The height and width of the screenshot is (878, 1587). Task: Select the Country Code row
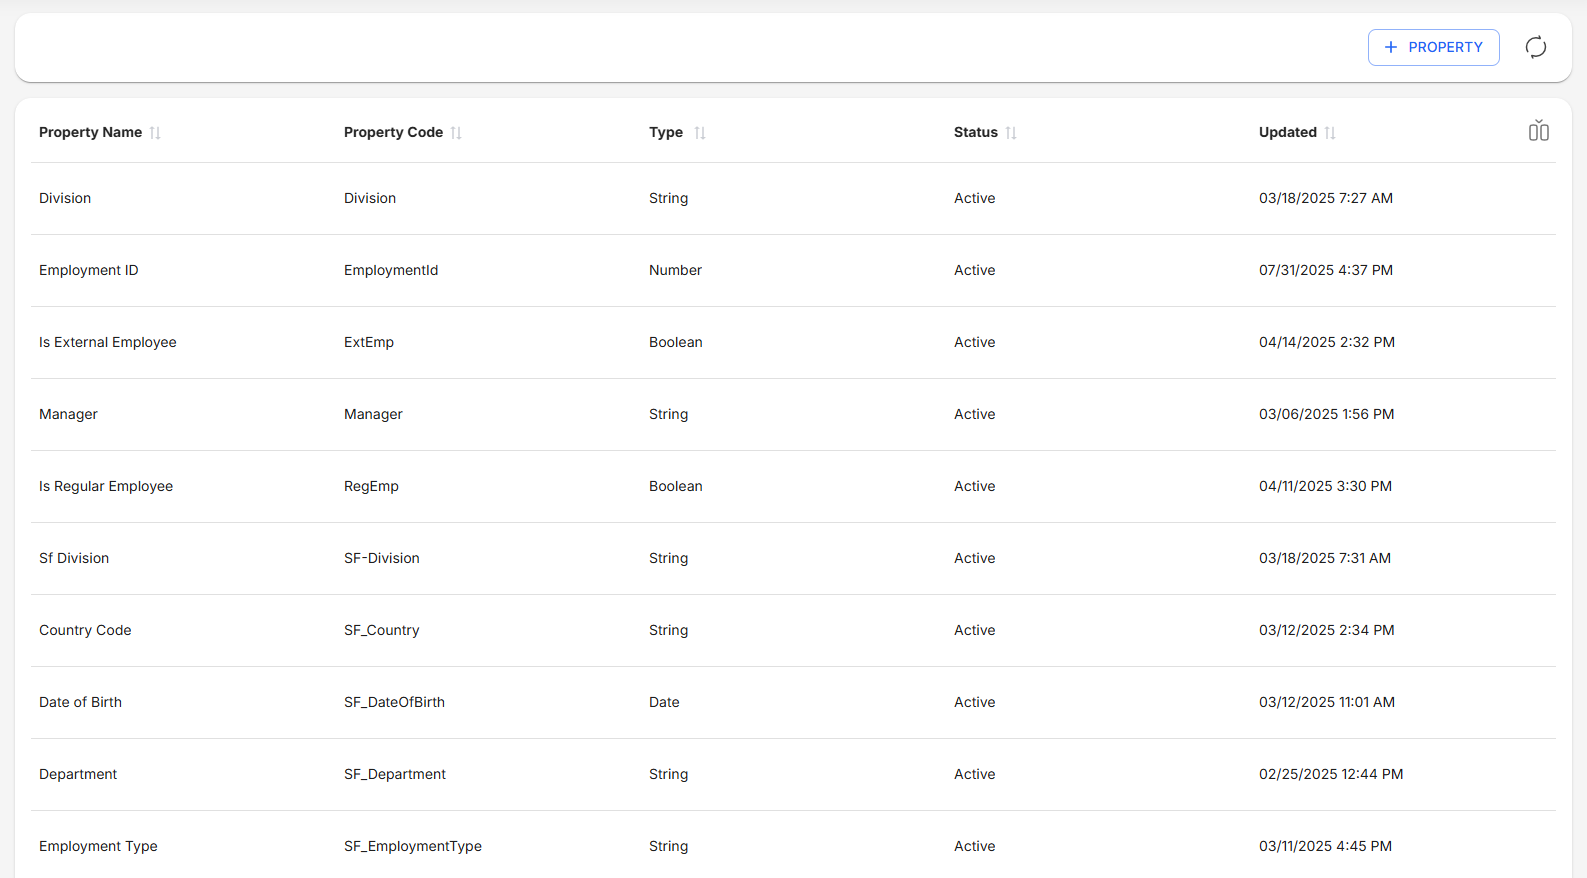click(x=85, y=630)
